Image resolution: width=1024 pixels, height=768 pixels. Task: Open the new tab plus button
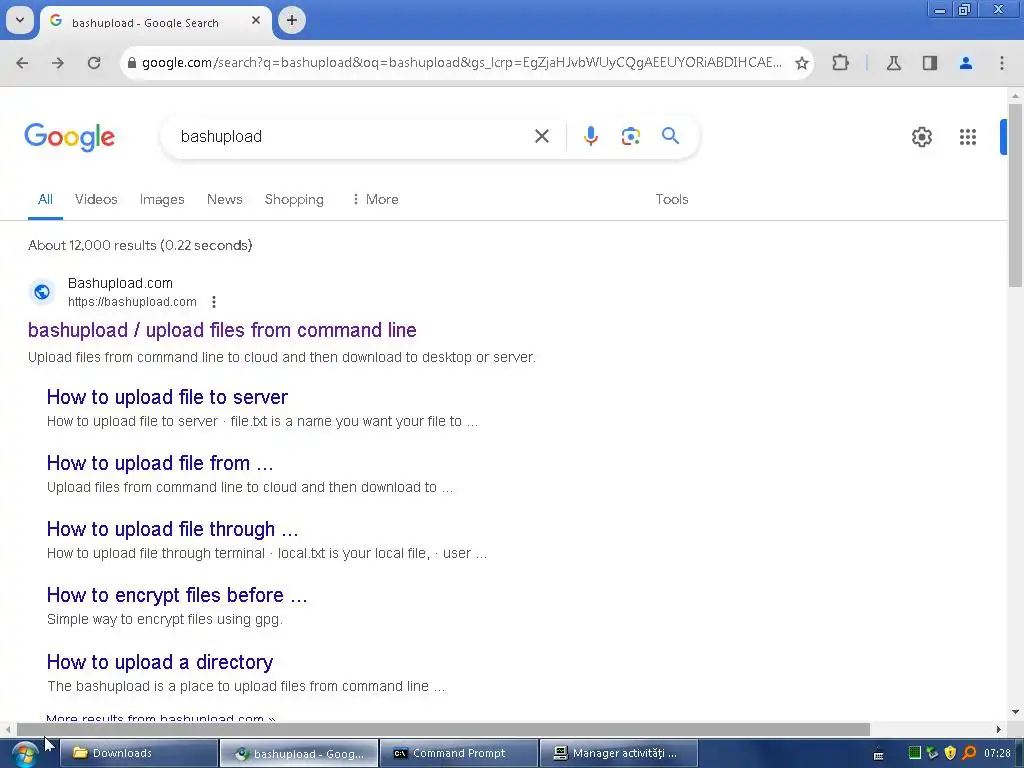point(292,20)
